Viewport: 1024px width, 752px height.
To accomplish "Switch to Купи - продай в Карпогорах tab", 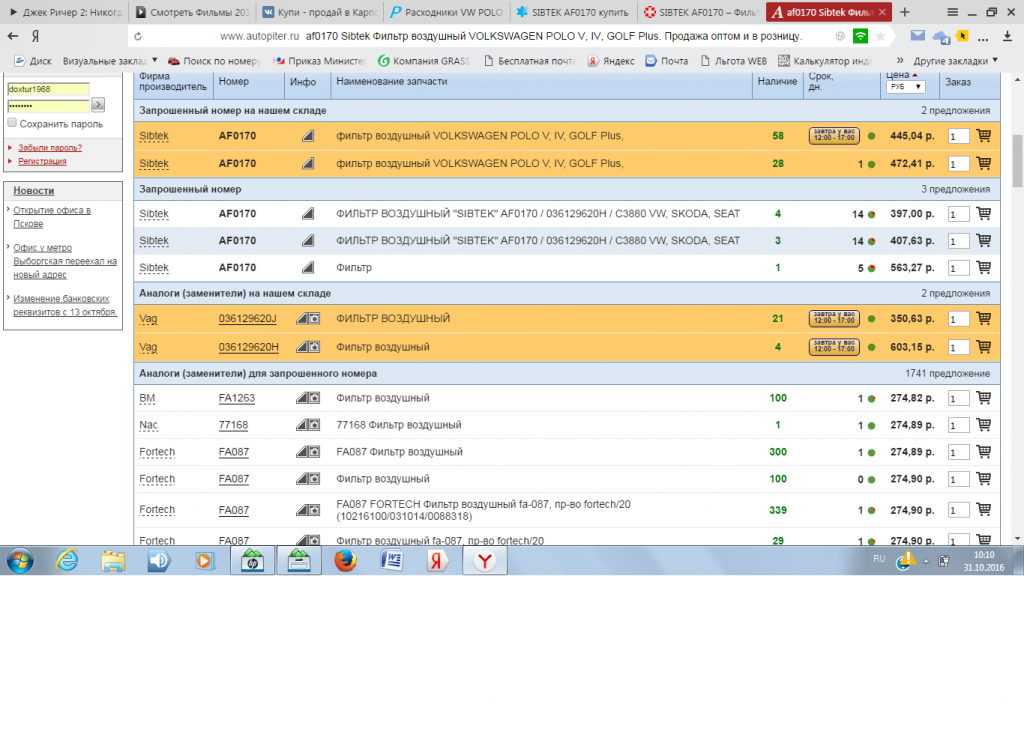I will [321, 12].
